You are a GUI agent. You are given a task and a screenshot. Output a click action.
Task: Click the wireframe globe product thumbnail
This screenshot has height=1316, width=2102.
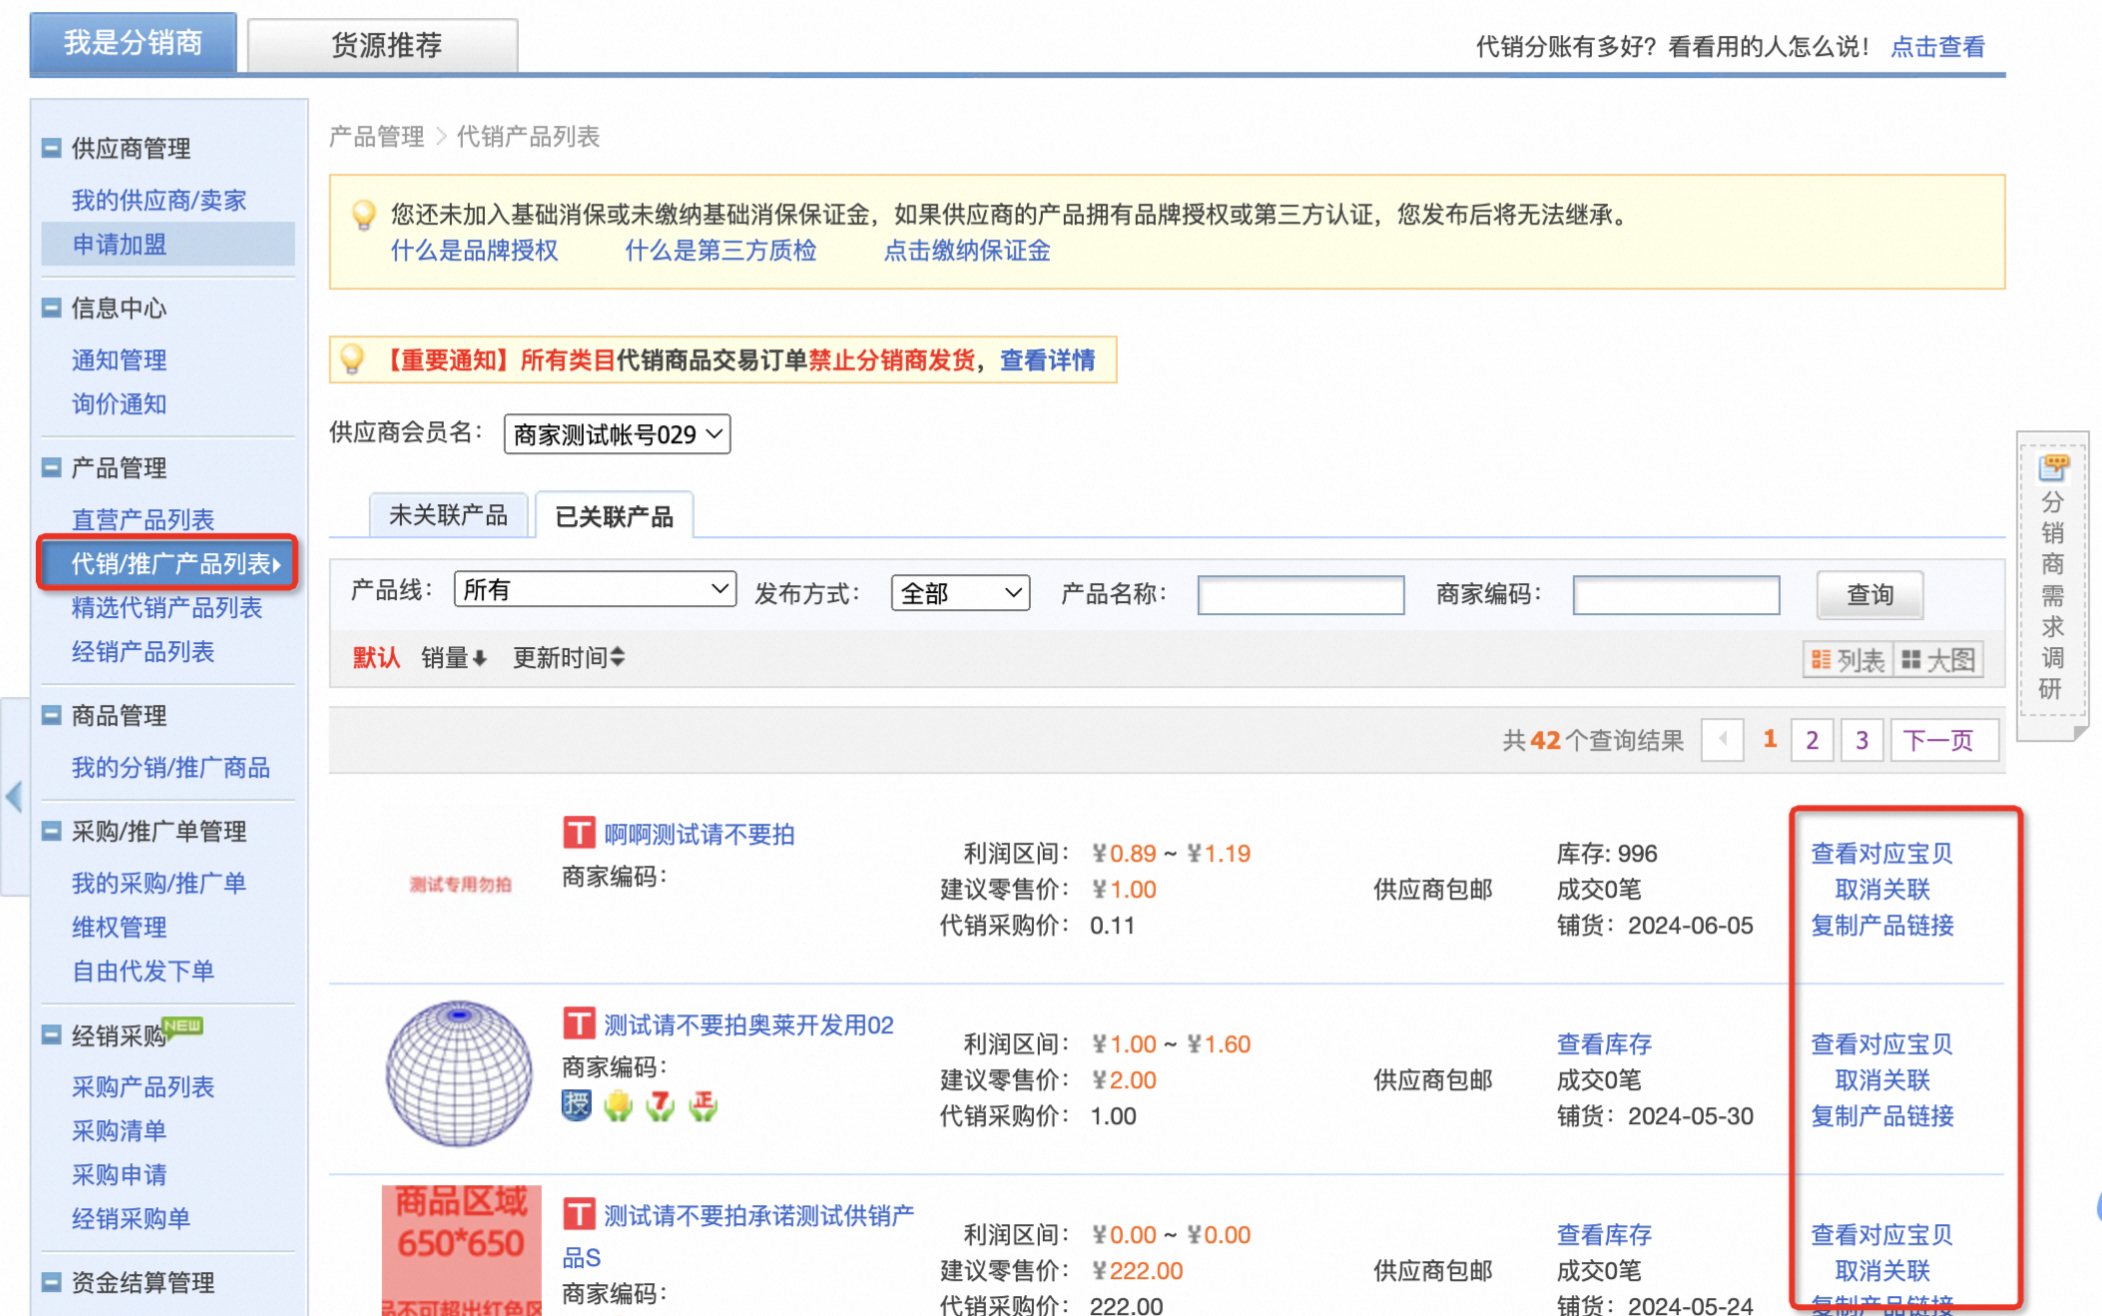[459, 1073]
